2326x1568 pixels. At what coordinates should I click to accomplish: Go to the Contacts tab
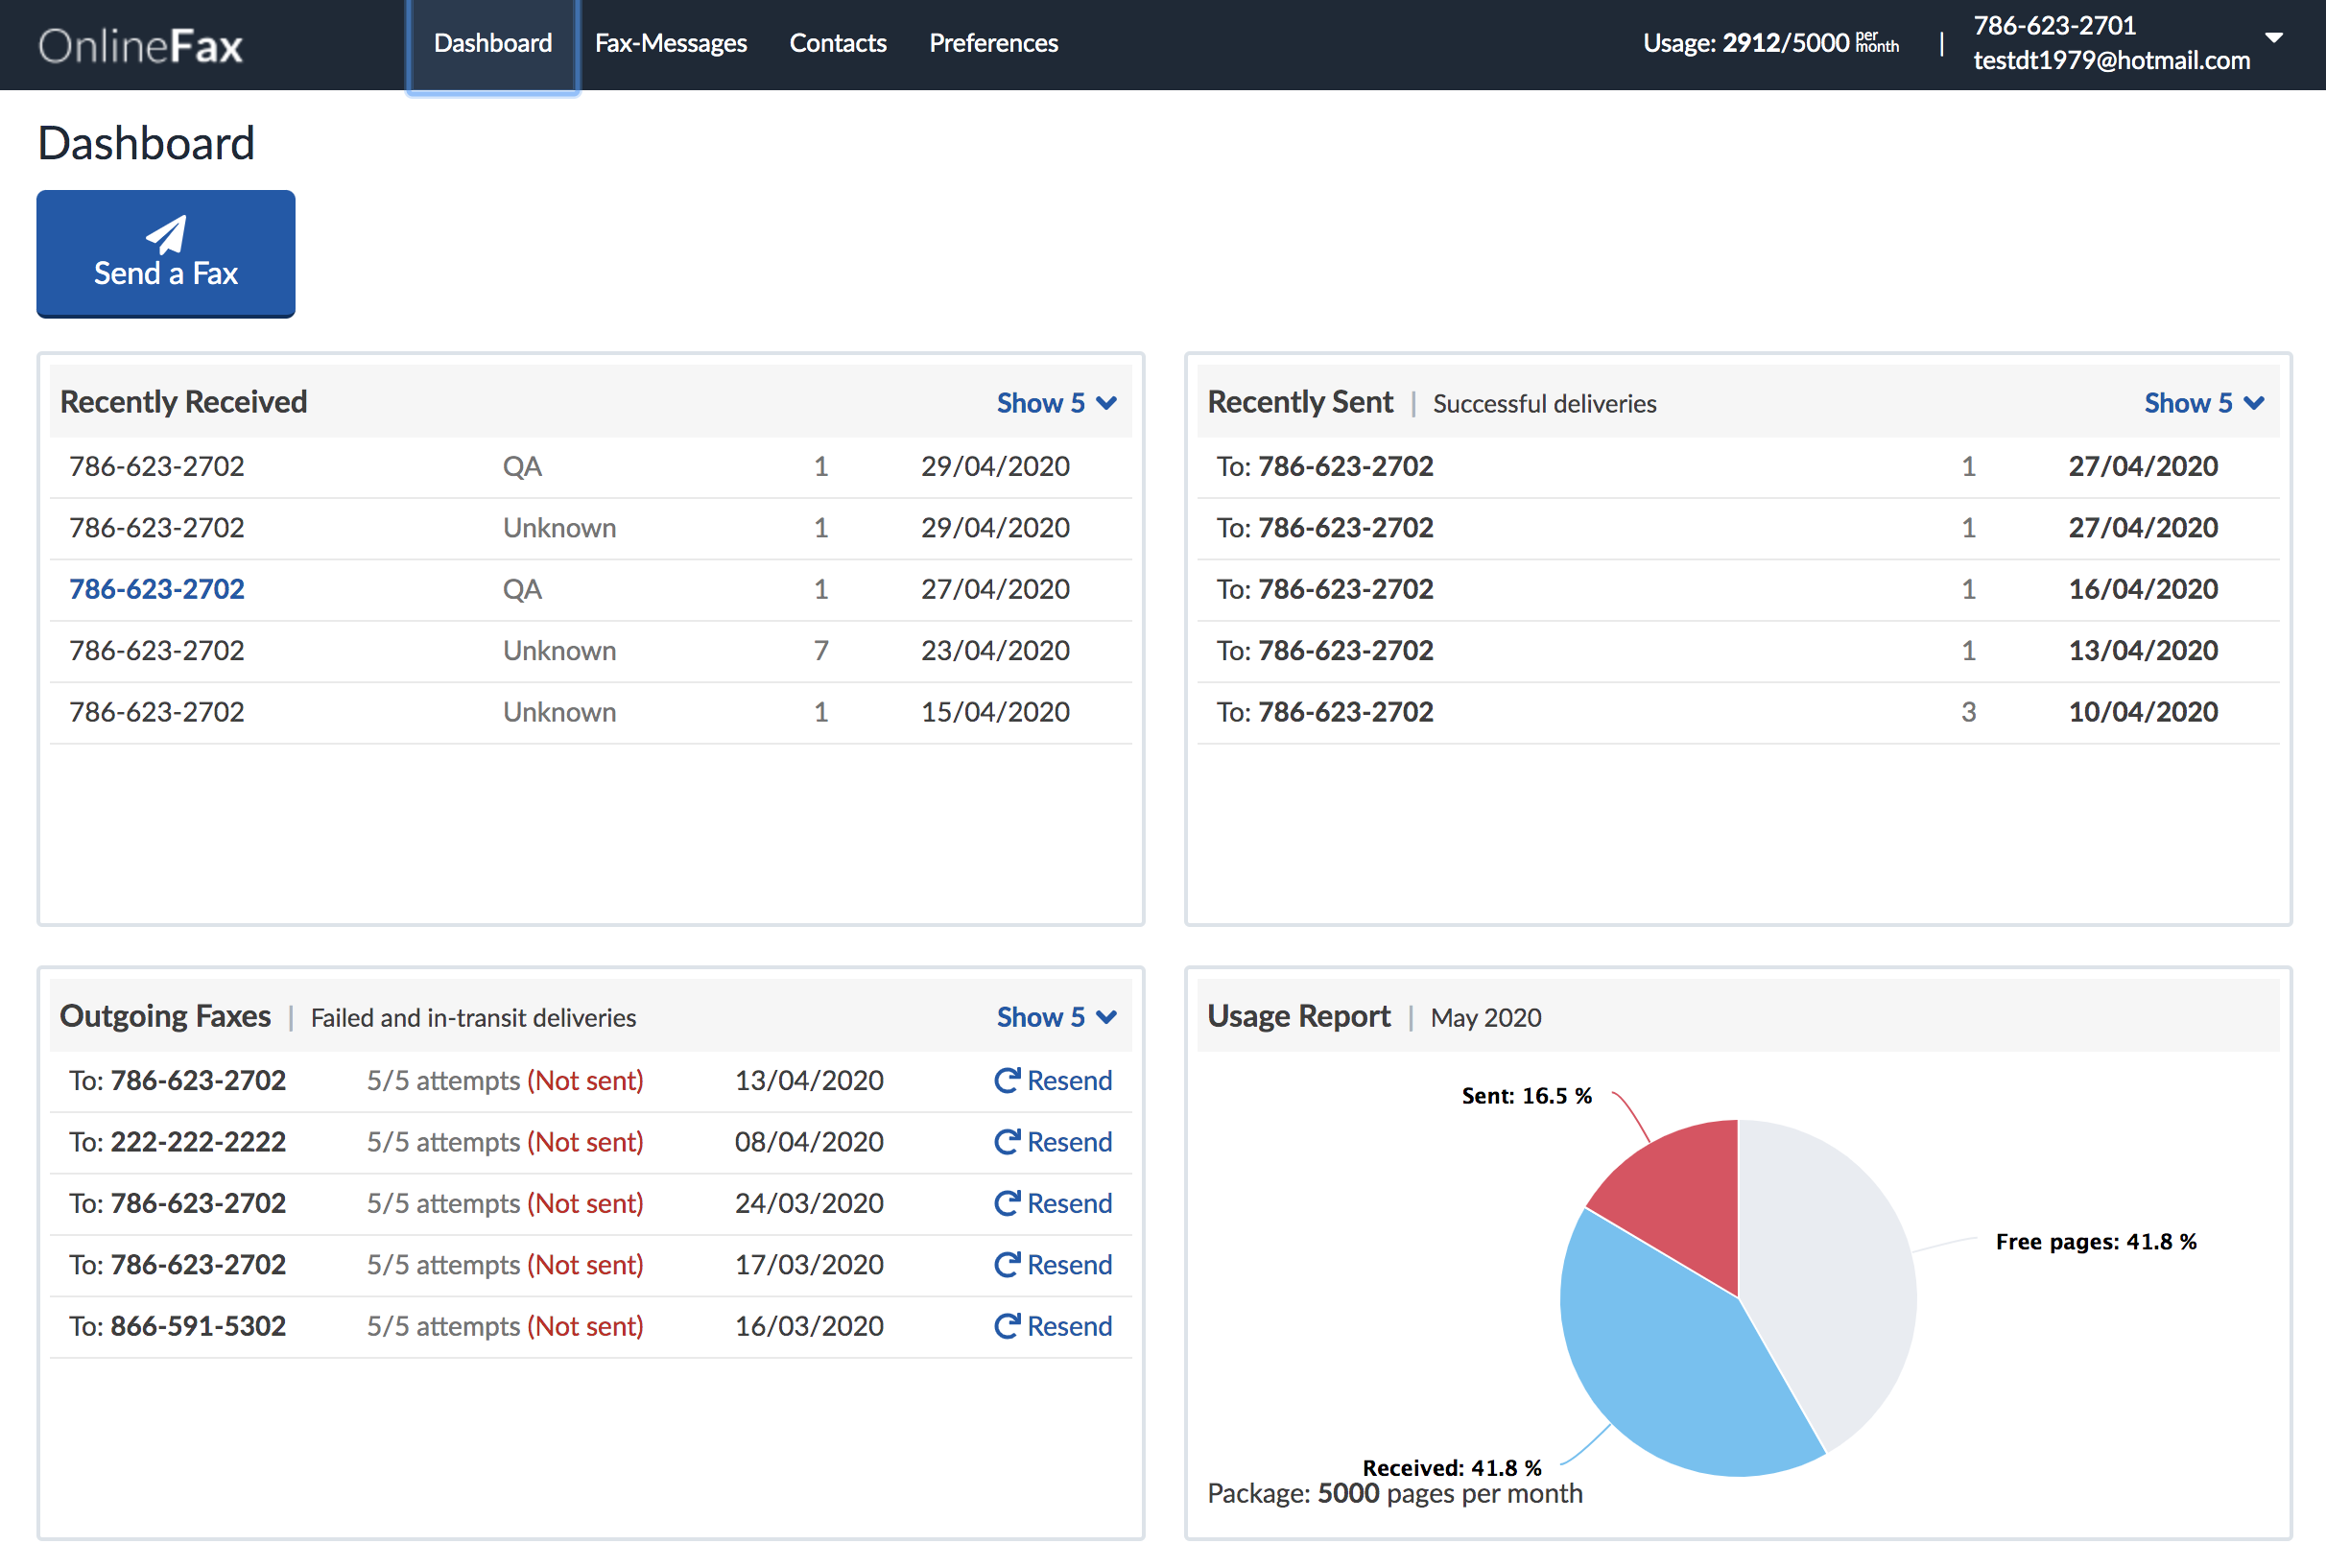click(x=837, y=43)
